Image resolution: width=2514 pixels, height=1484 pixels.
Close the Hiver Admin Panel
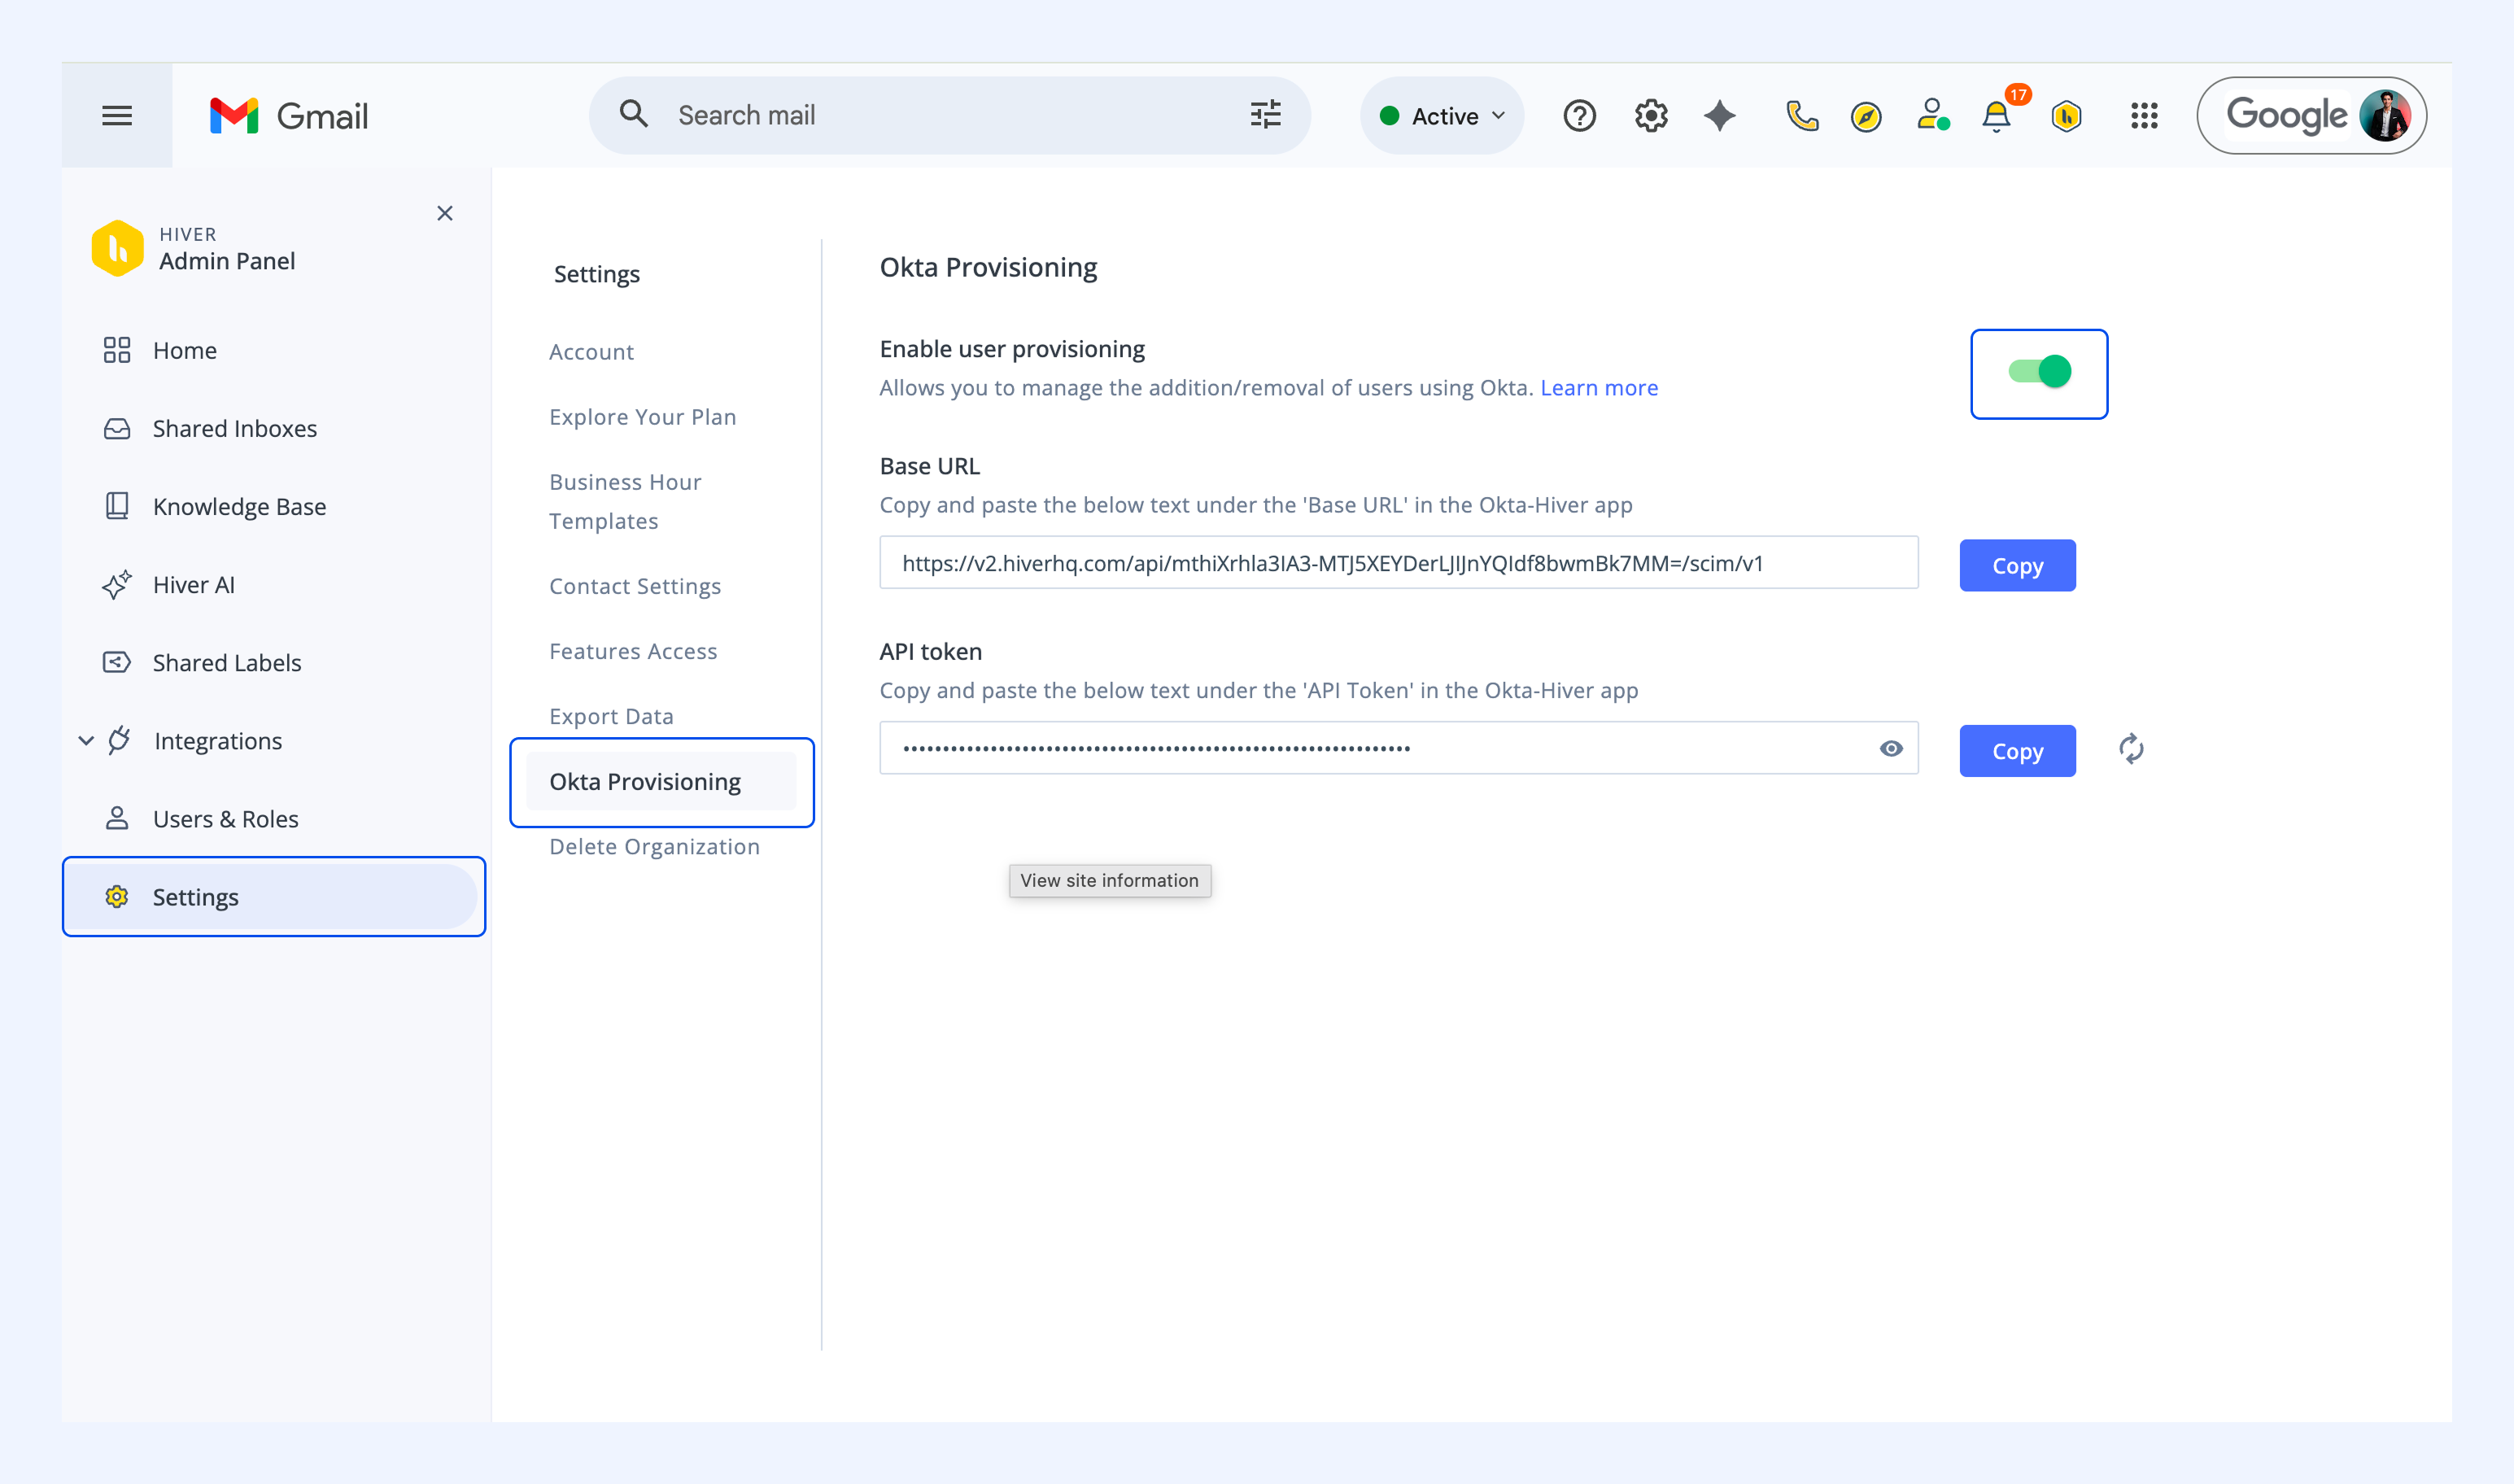pos(445,213)
